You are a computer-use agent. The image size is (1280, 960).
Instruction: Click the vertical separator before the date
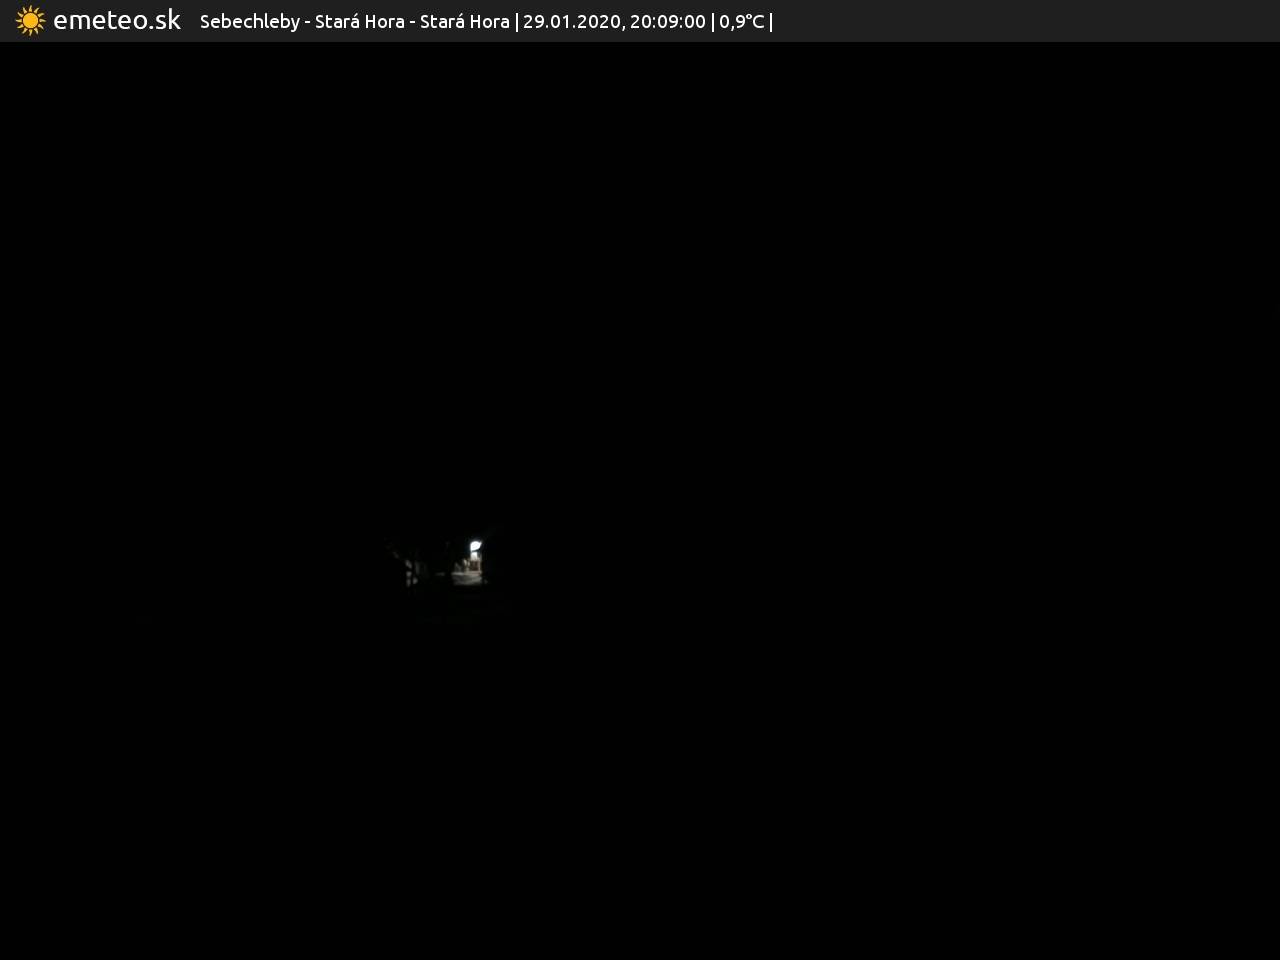click(x=516, y=22)
